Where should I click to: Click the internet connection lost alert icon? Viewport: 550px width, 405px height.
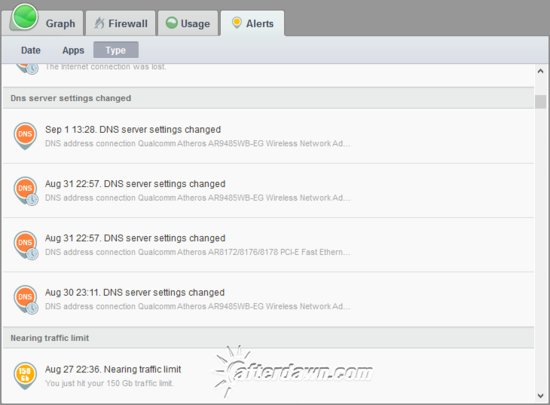[27, 68]
